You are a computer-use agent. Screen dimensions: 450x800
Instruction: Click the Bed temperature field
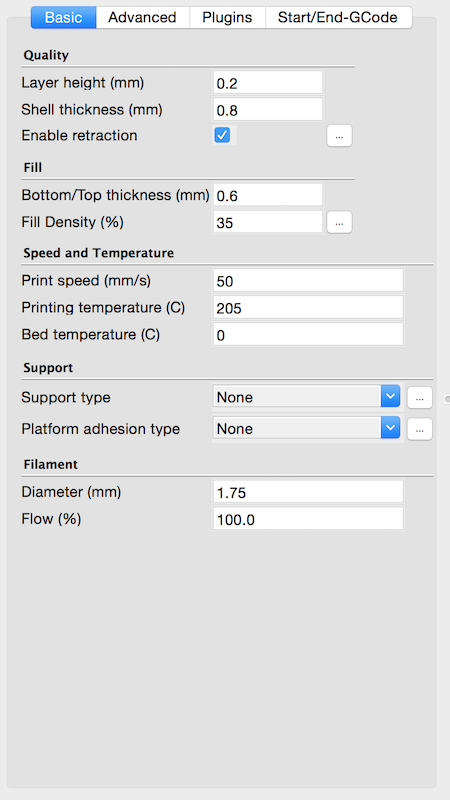(308, 335)
